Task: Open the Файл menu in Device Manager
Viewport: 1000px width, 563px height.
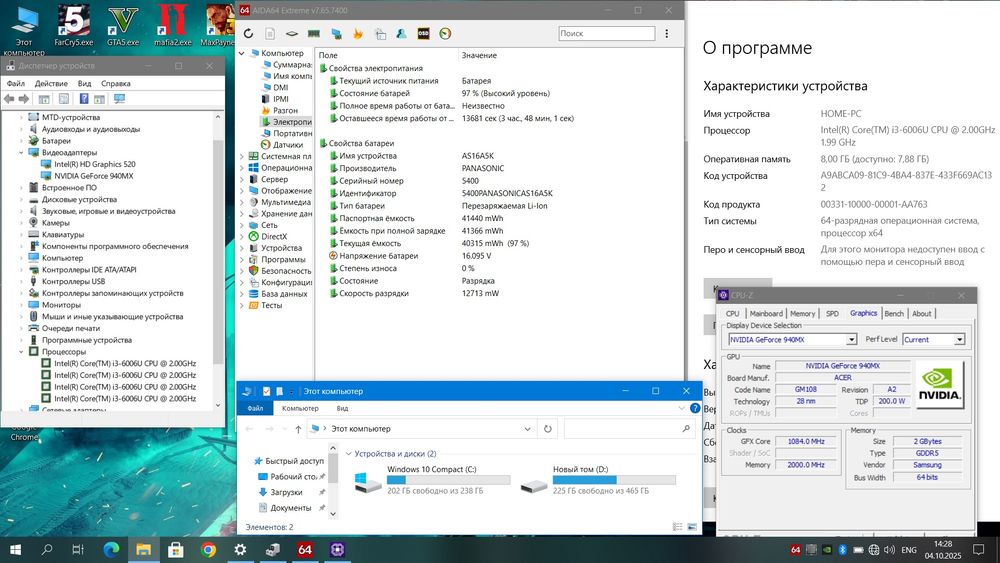Action: point(15,84)
